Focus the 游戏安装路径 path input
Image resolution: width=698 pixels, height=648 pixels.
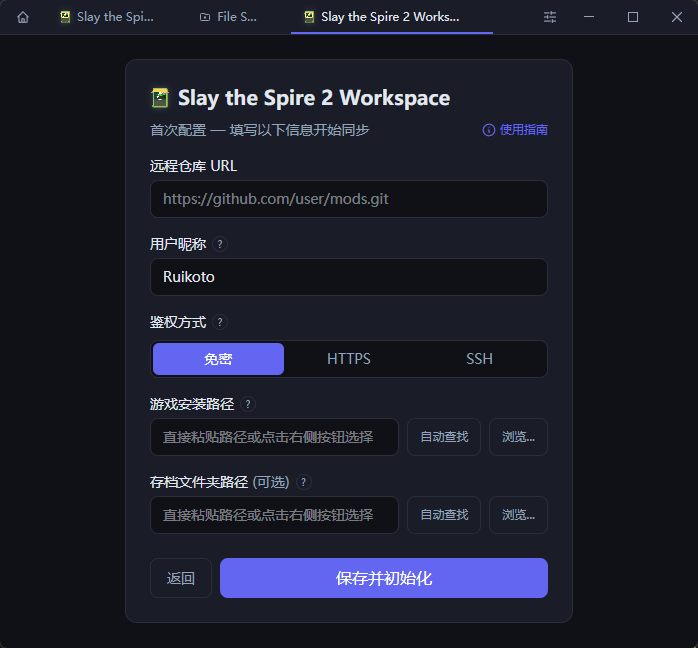pyautogui.click(x=274, y=437)
